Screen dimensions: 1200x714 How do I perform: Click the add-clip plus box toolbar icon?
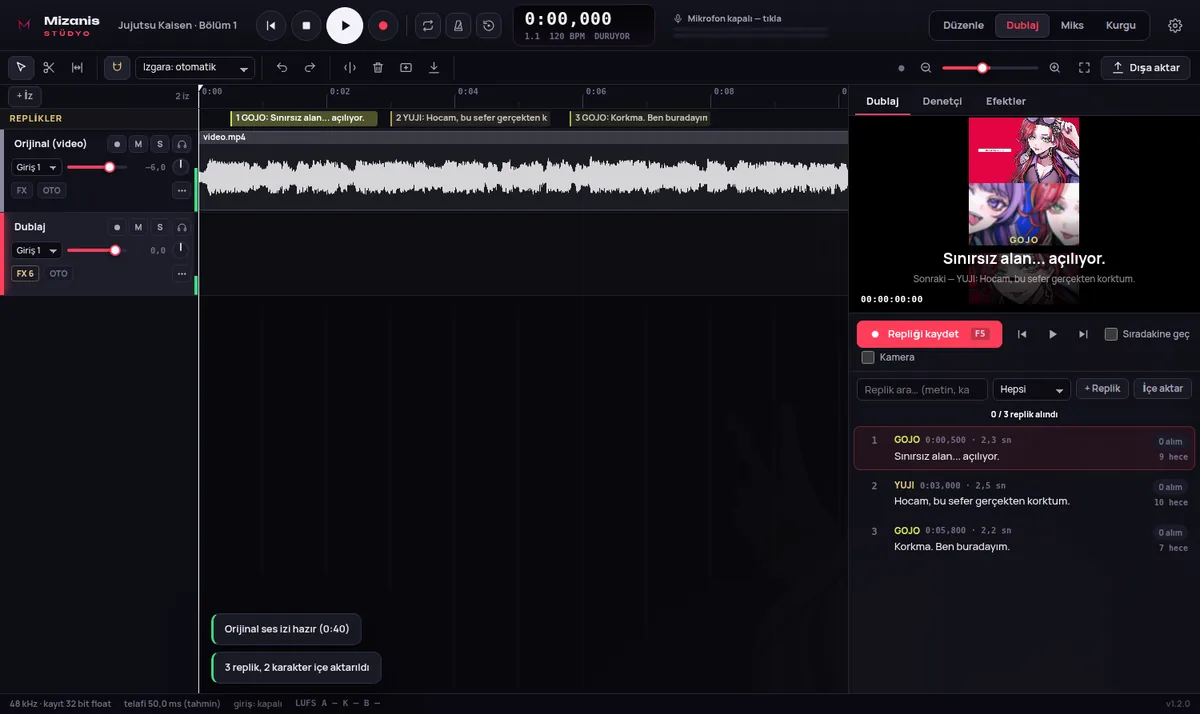pos(406,67)
